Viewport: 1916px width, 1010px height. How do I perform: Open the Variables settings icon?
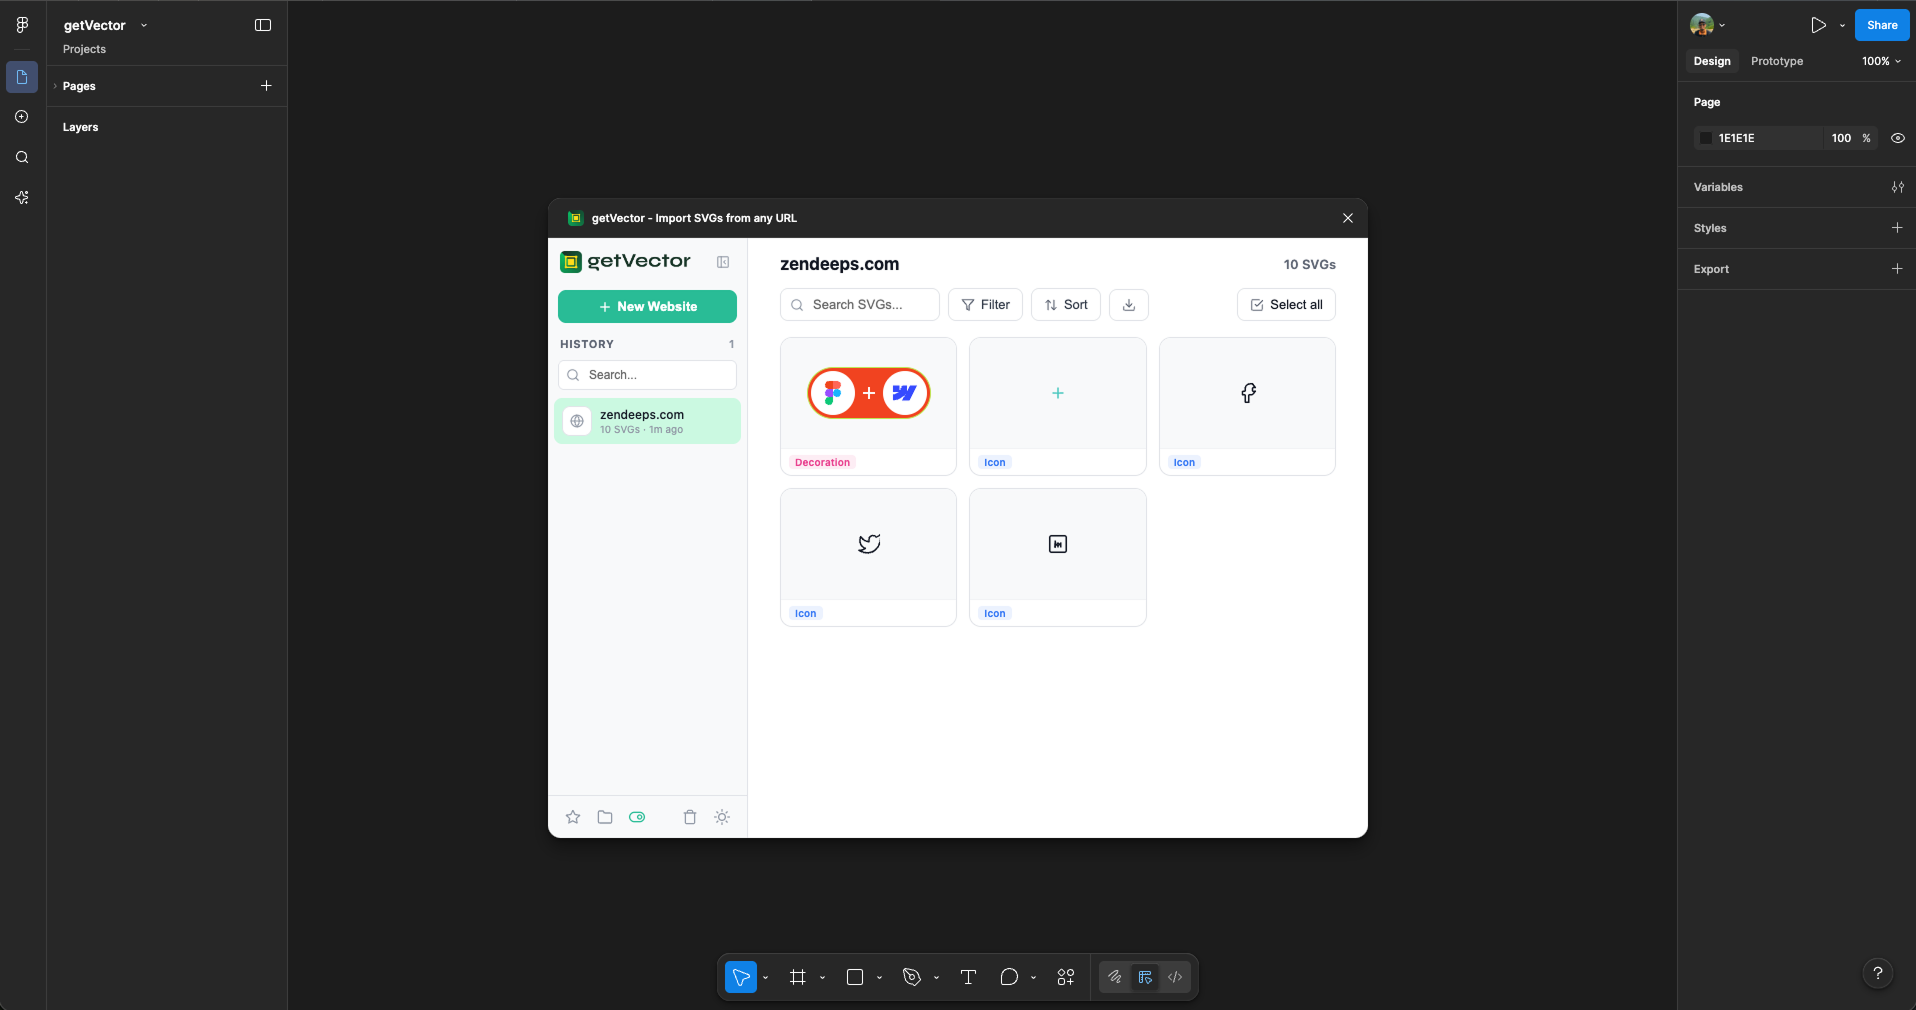tap(1897, 187)
